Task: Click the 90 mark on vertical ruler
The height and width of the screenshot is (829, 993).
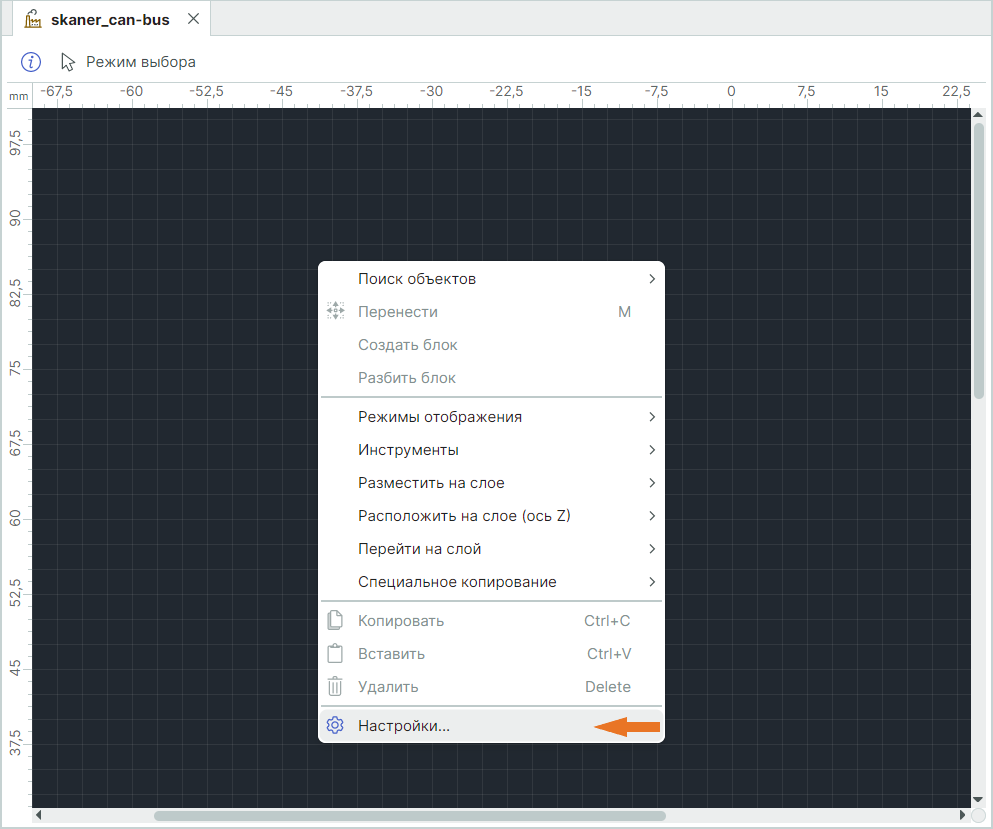Action: click(x=15, y=218)
